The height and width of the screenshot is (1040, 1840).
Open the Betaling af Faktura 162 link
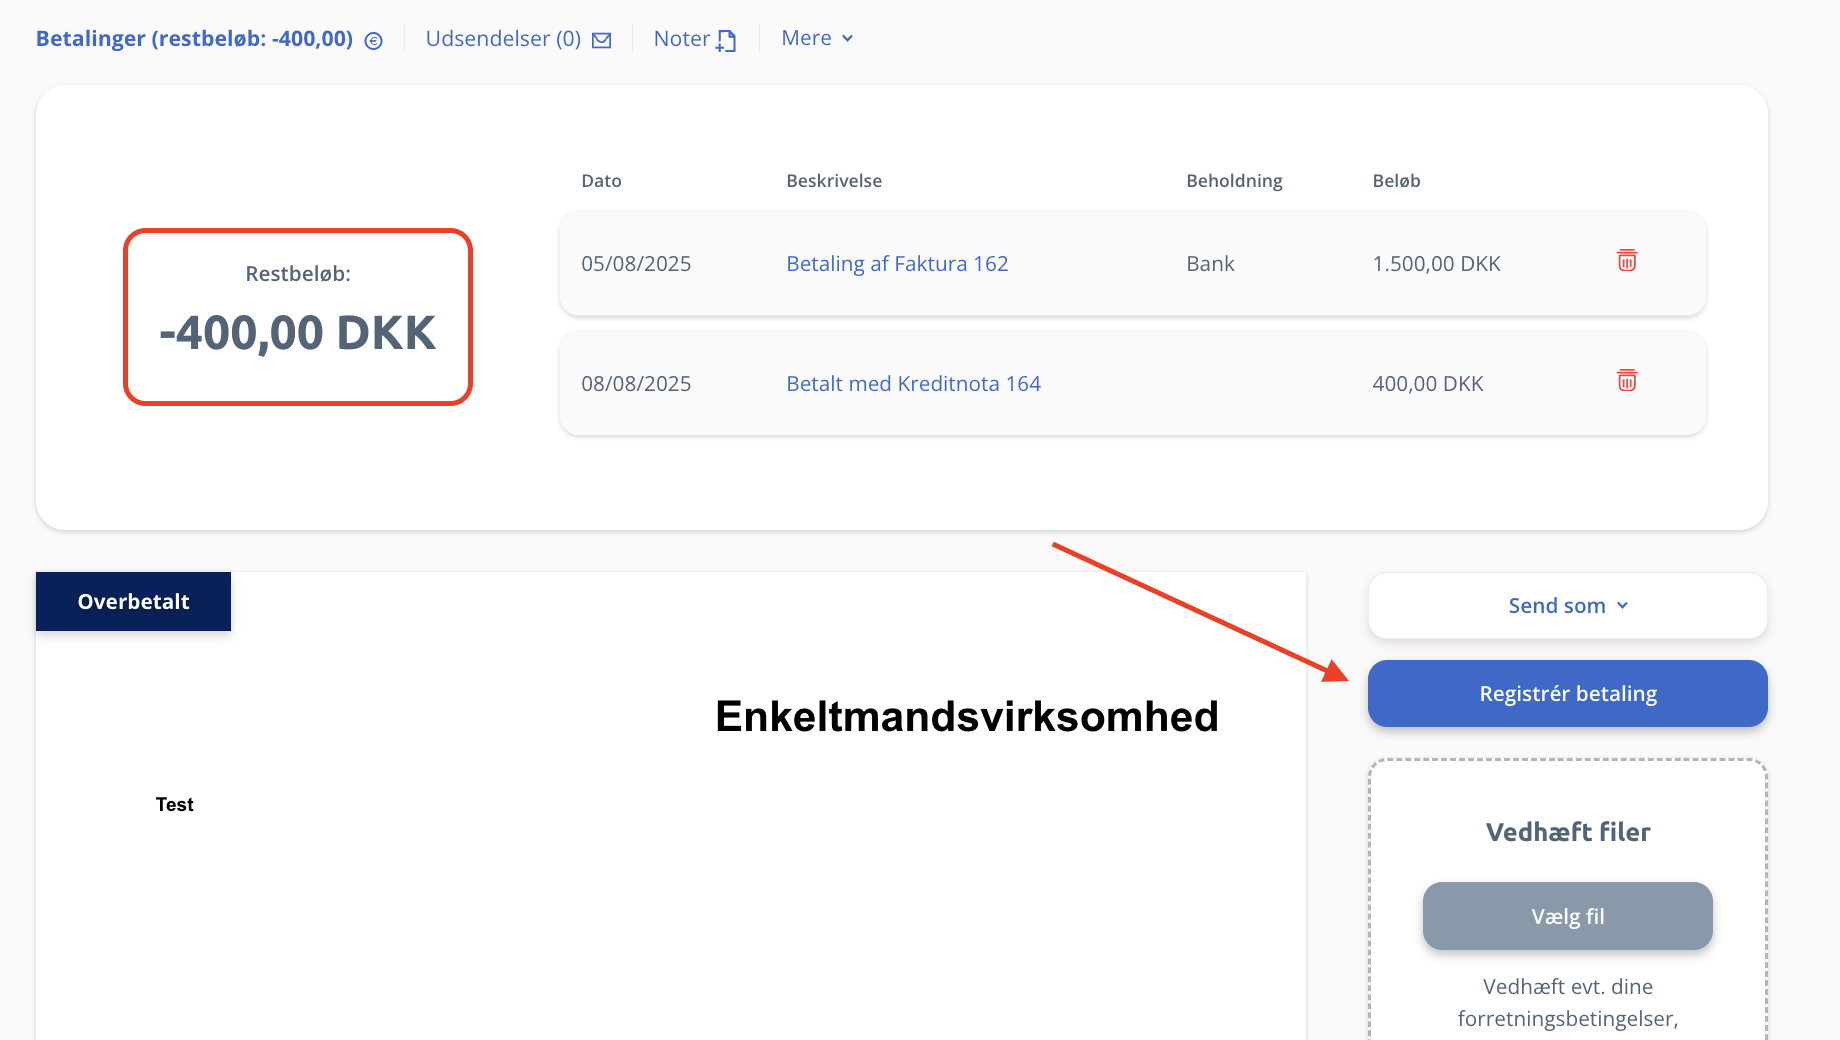pyautogui.click(x=897, y=264)
